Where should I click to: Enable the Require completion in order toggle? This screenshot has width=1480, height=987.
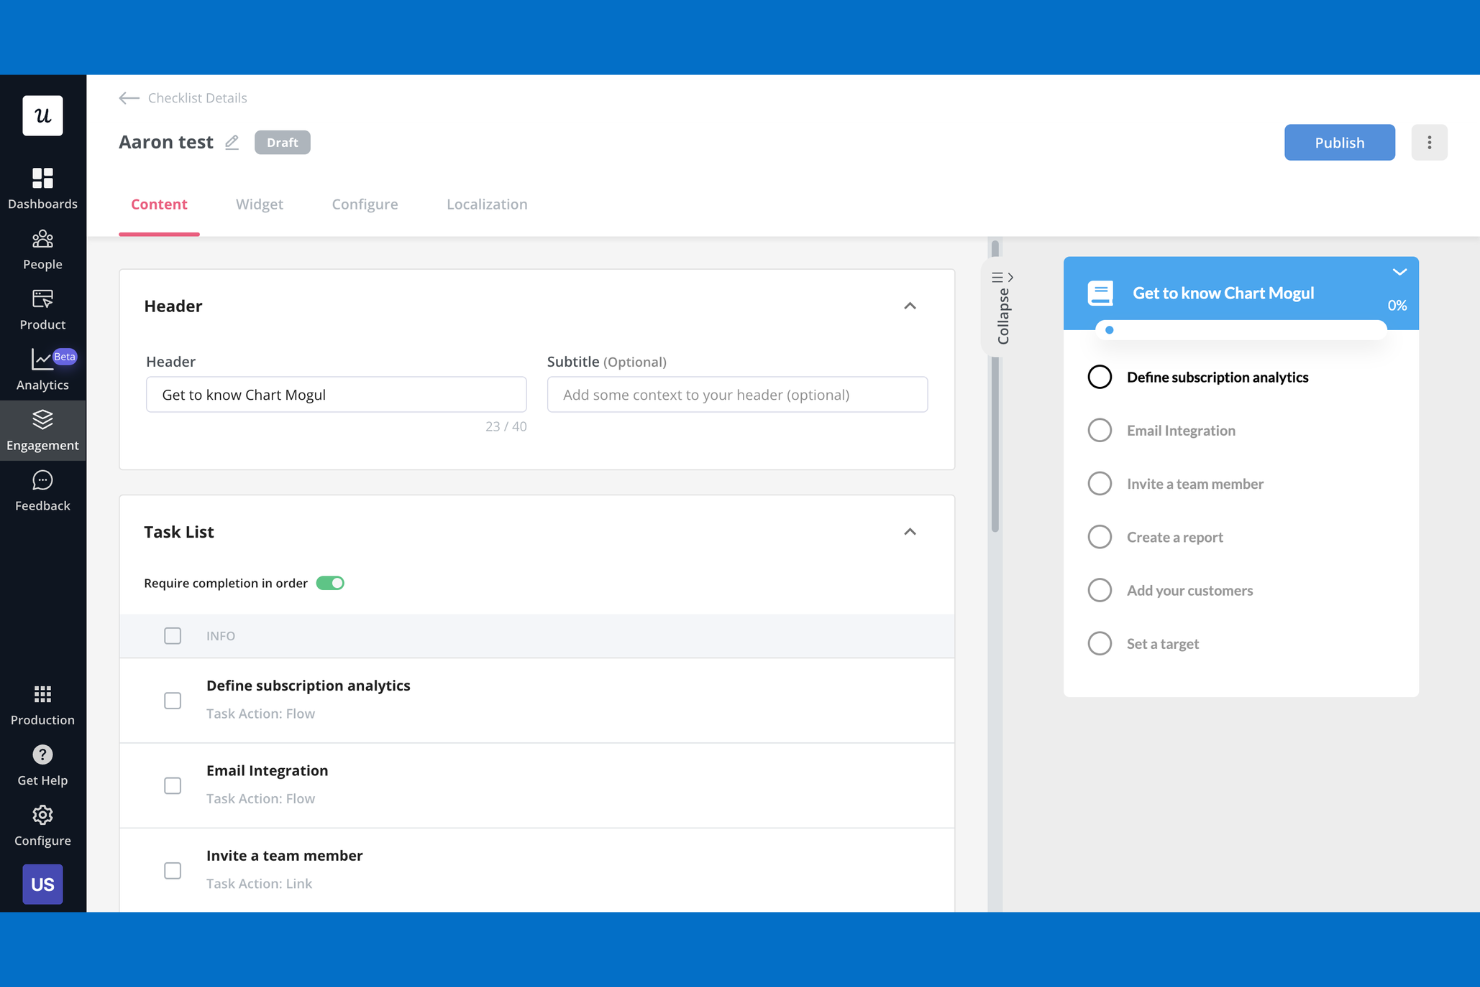[330, 582]
